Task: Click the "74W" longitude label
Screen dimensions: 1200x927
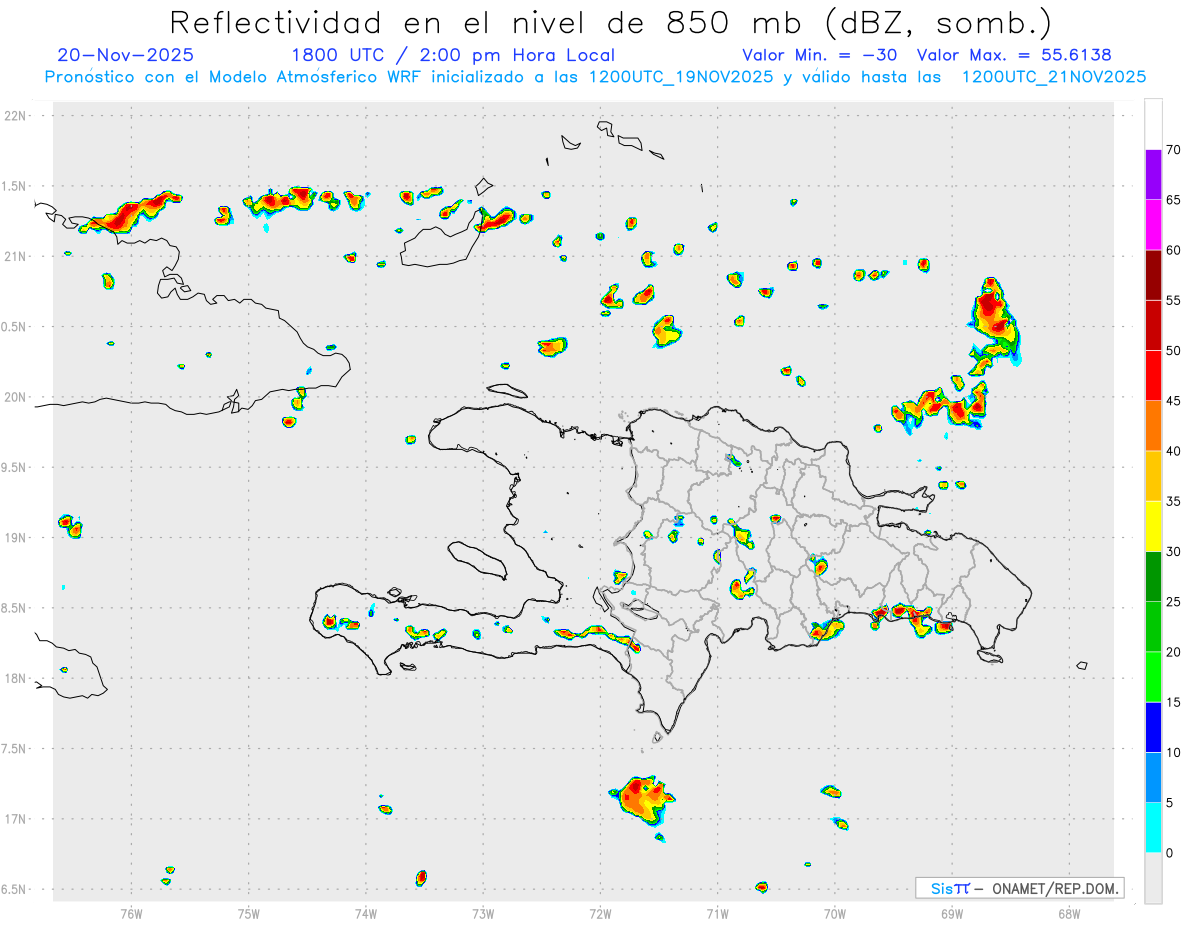Action: 366,913
